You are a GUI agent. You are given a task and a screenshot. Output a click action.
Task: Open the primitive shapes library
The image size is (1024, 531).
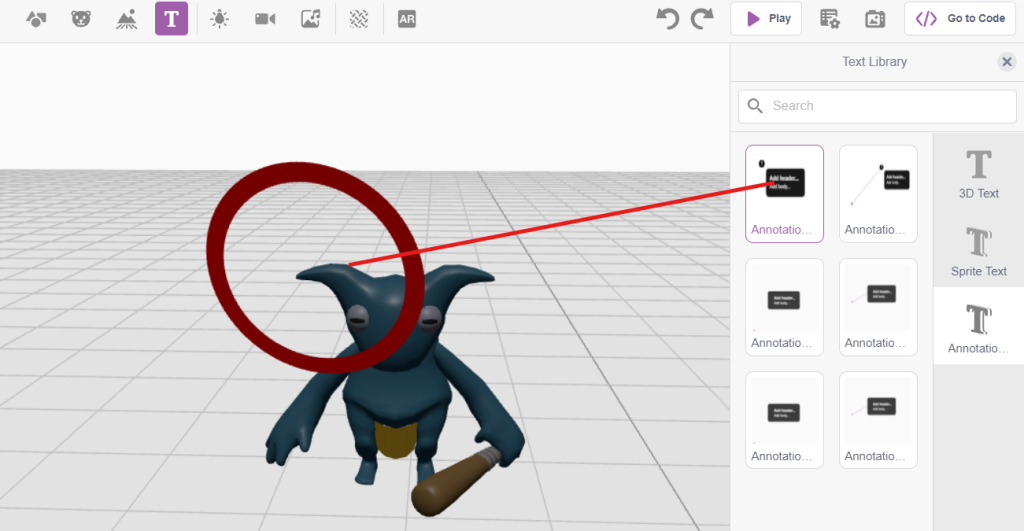click(36, 19)
